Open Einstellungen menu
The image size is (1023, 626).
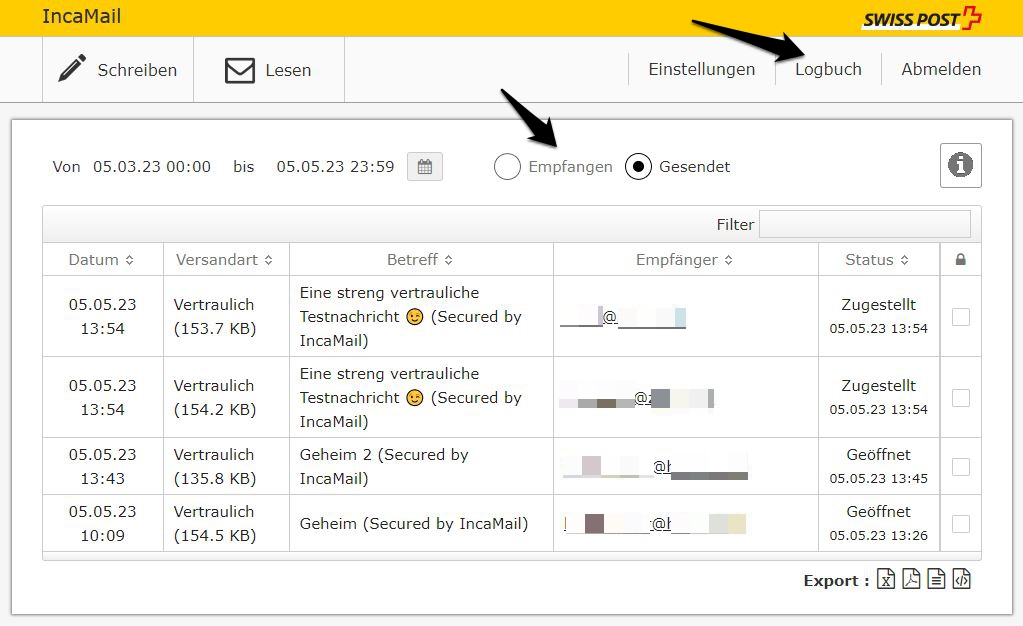[x=701, y=69]
